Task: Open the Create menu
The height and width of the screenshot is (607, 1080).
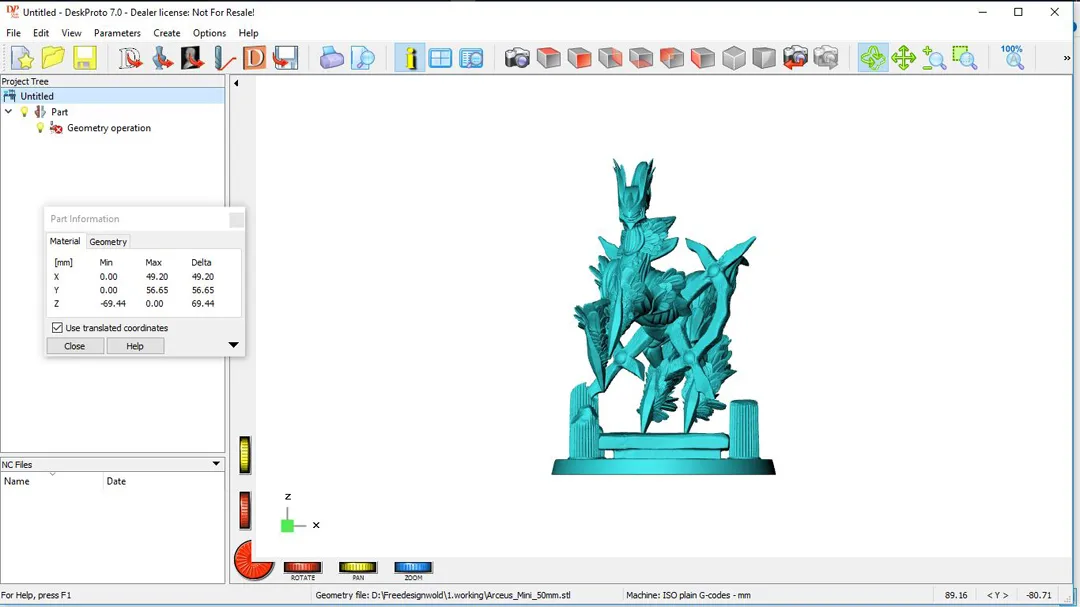Action: point(167,33)
